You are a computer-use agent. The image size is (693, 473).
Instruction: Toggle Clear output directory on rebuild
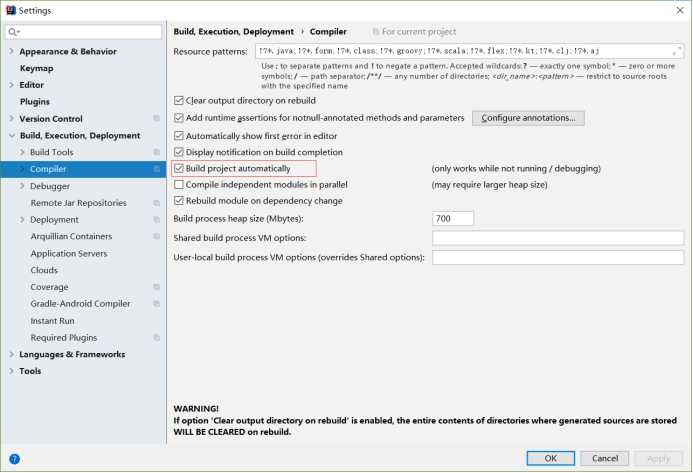coord(179,100)
